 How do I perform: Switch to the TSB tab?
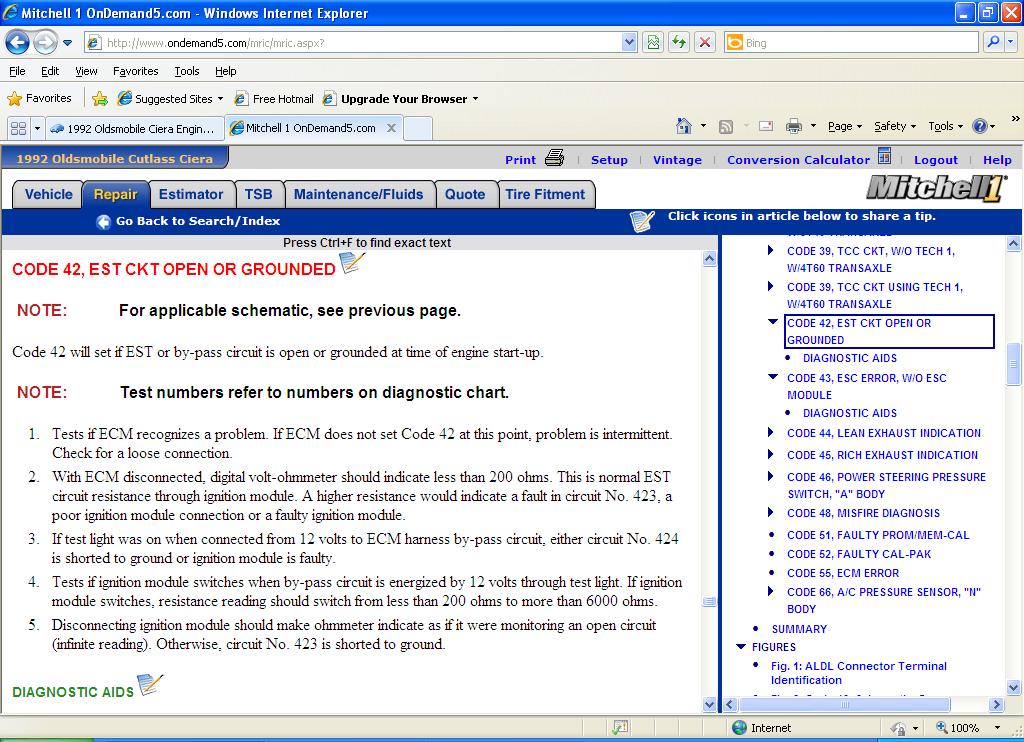259,194
